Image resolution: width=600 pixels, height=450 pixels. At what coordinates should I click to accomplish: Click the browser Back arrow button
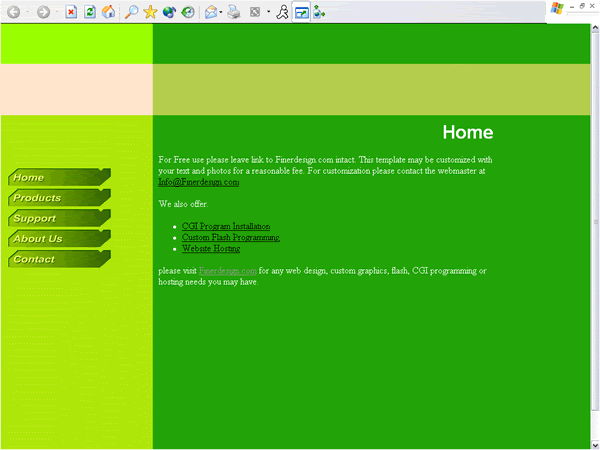14,12
